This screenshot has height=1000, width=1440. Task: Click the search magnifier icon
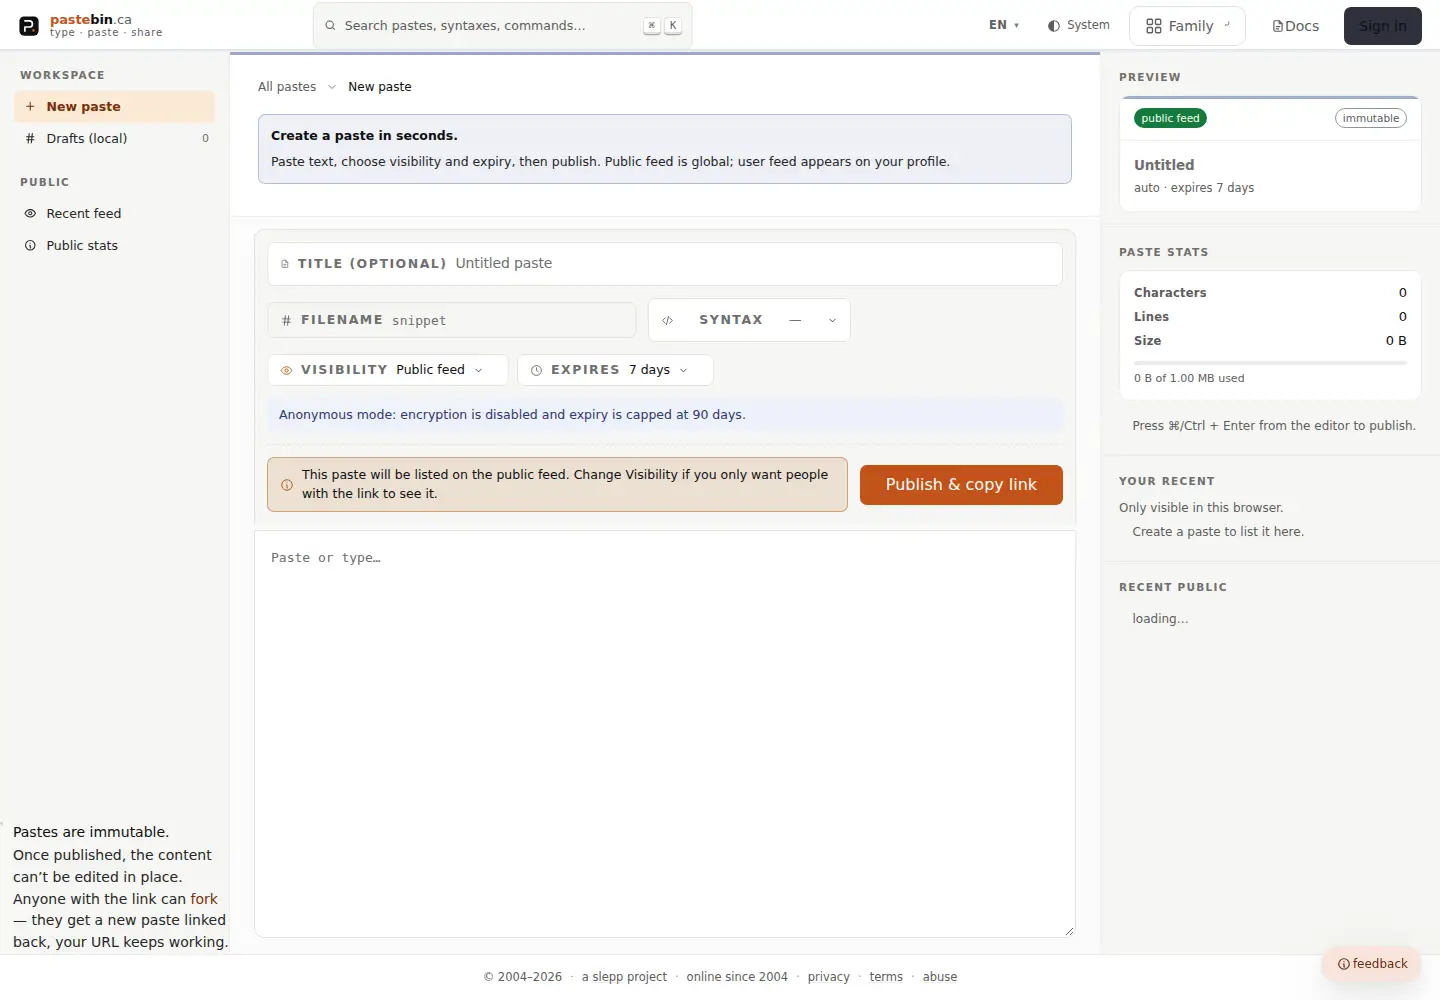pyautogui.click(x=332, y=26)
